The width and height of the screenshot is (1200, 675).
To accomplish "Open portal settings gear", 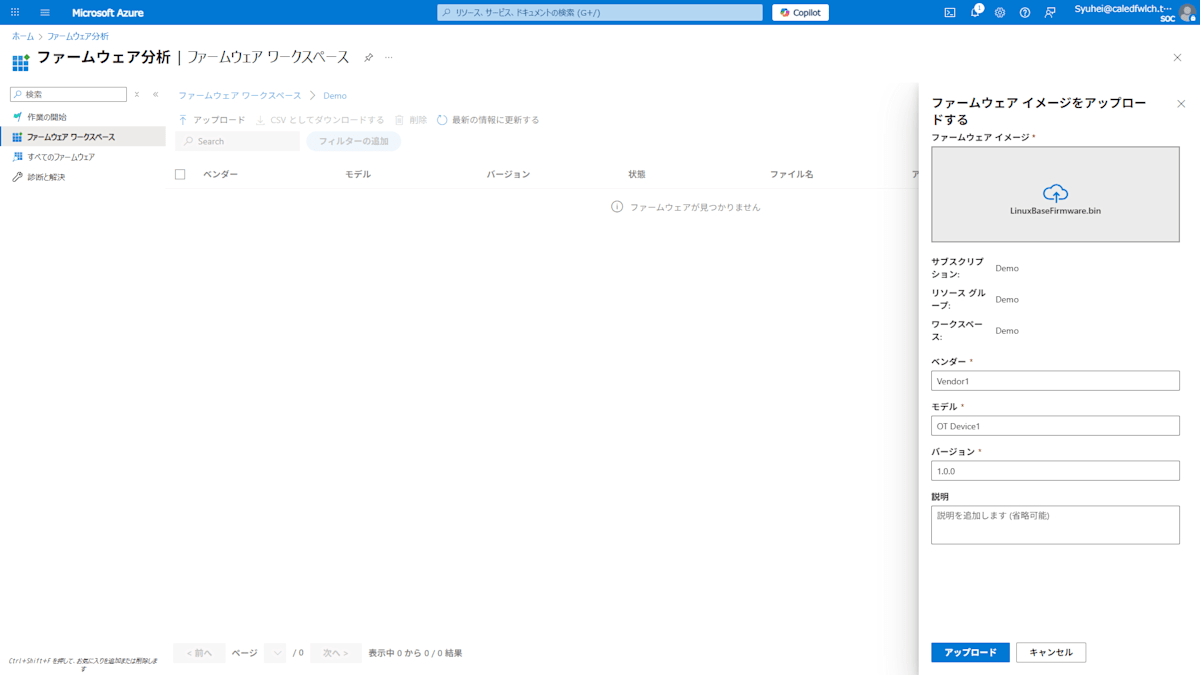I will pyautogui.click(x=1000, y=13).
